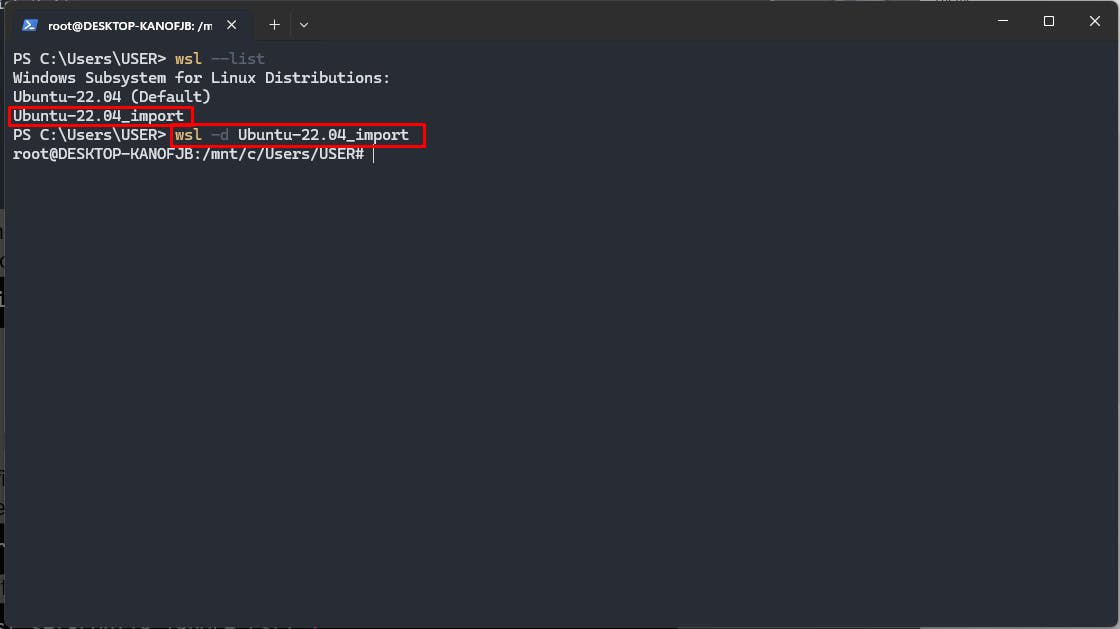
Task: Click the empty terminal area below prompt
Action: coord(560,393)
